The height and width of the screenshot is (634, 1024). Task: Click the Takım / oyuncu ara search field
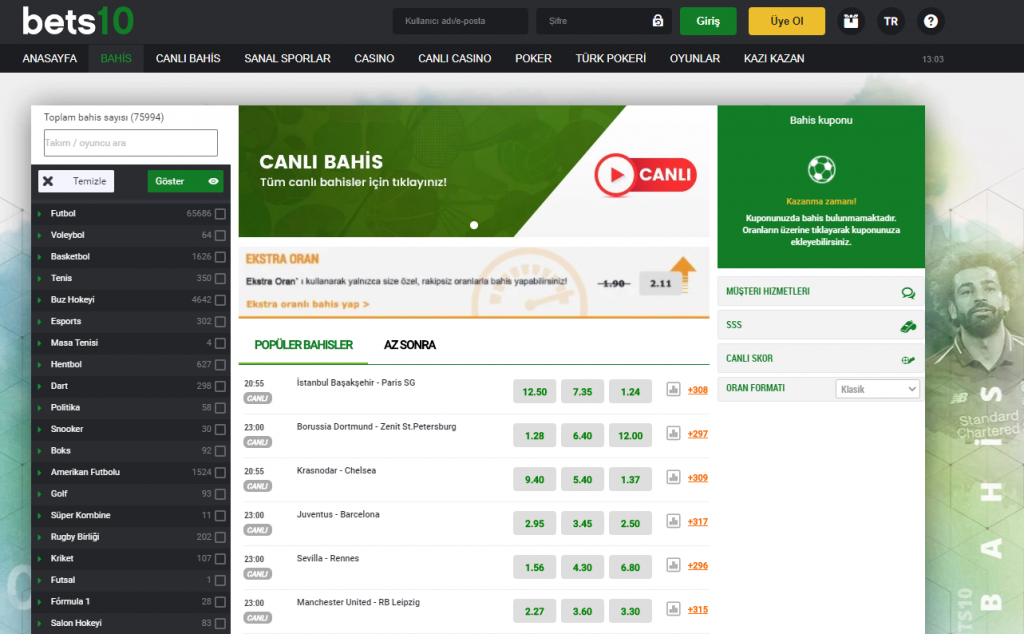(131, 142)
